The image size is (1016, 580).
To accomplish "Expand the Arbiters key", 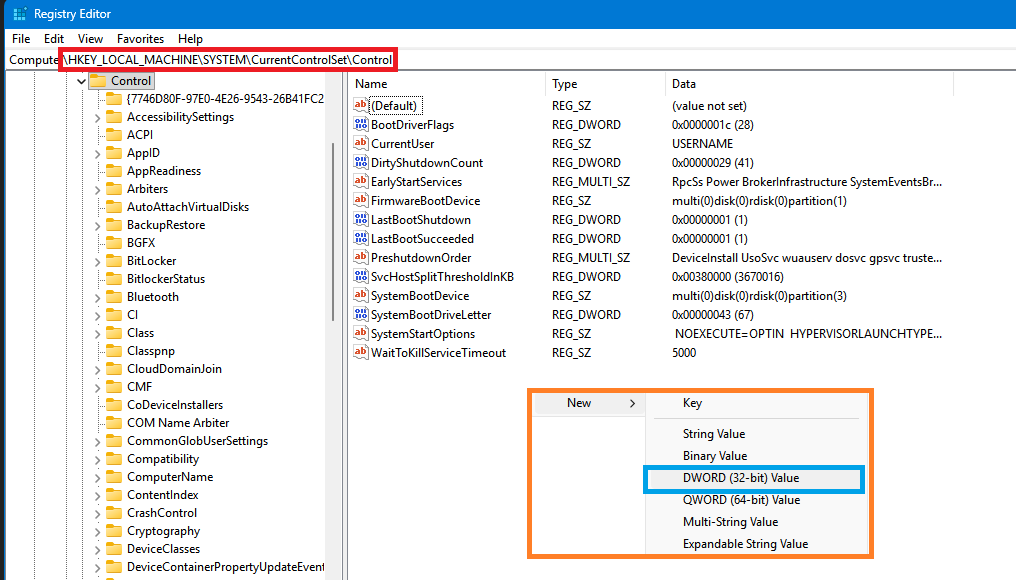I will pos(97,189).
